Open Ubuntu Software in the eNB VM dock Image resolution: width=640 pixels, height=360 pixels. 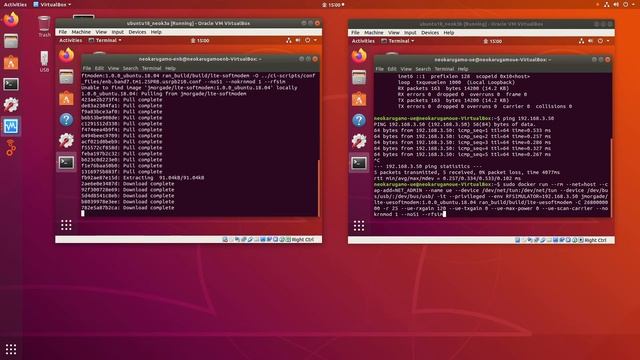pyautogui.click(x=66, y=98)
